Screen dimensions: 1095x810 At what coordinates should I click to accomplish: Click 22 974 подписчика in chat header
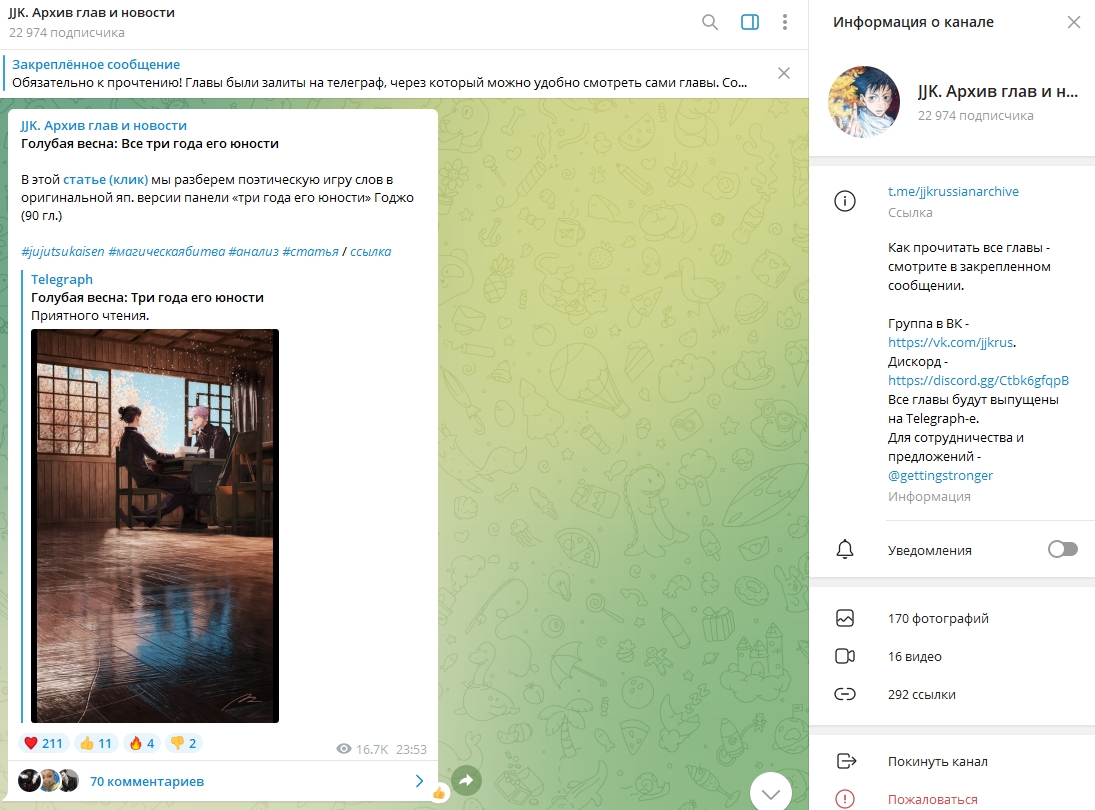[66, 33]
